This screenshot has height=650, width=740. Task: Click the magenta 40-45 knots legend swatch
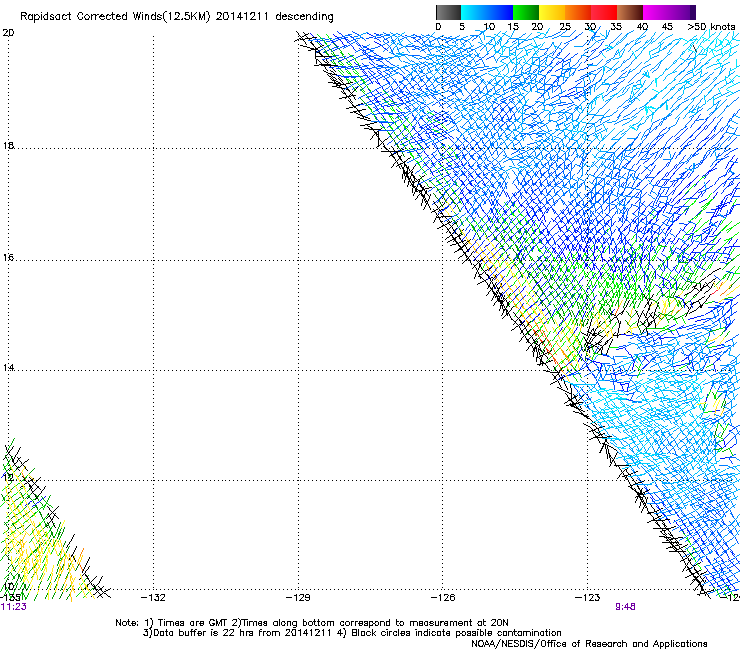(656, 12)
